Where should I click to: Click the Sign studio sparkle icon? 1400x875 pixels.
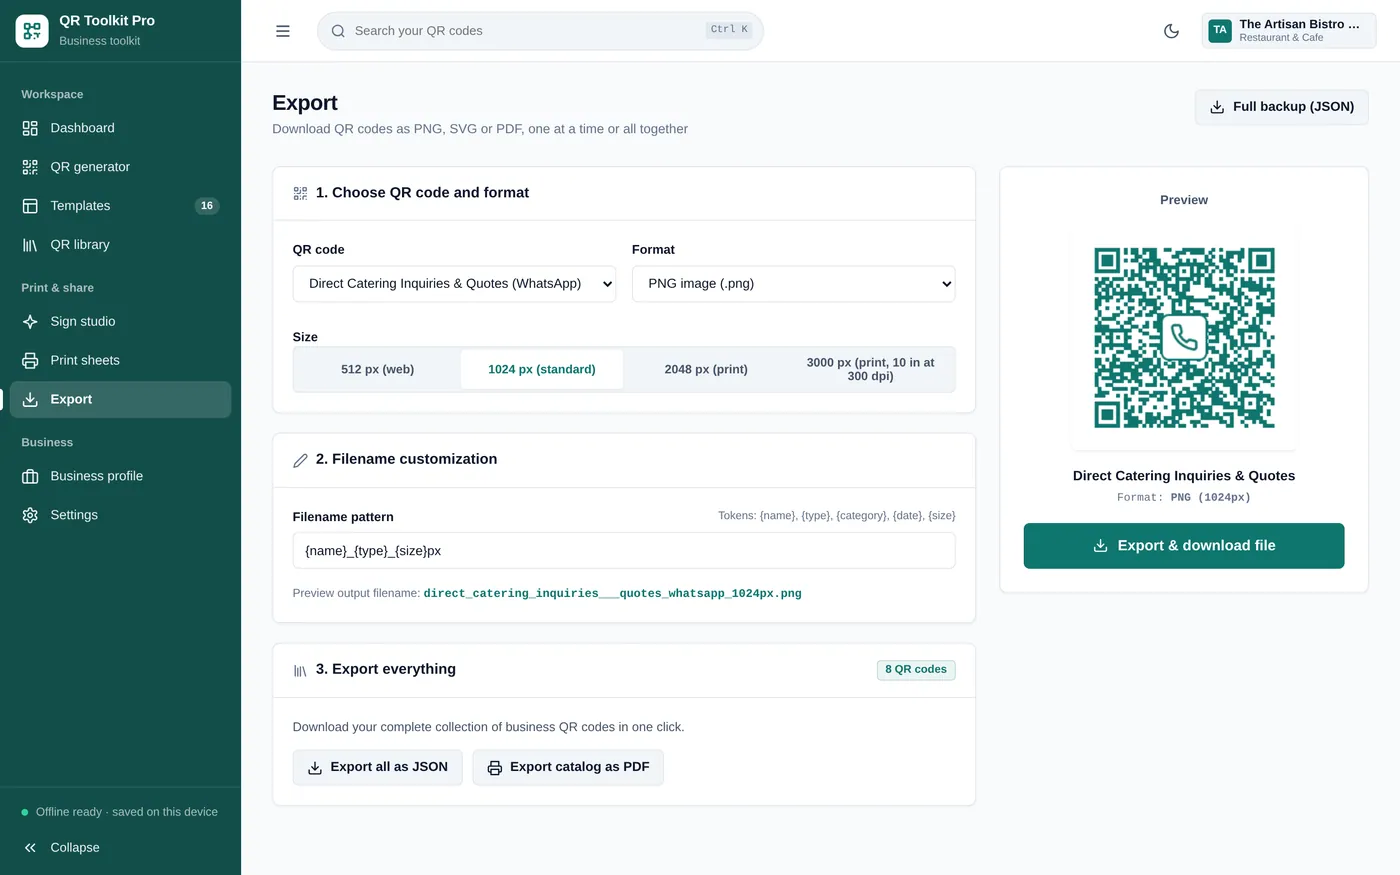(30, 322)
